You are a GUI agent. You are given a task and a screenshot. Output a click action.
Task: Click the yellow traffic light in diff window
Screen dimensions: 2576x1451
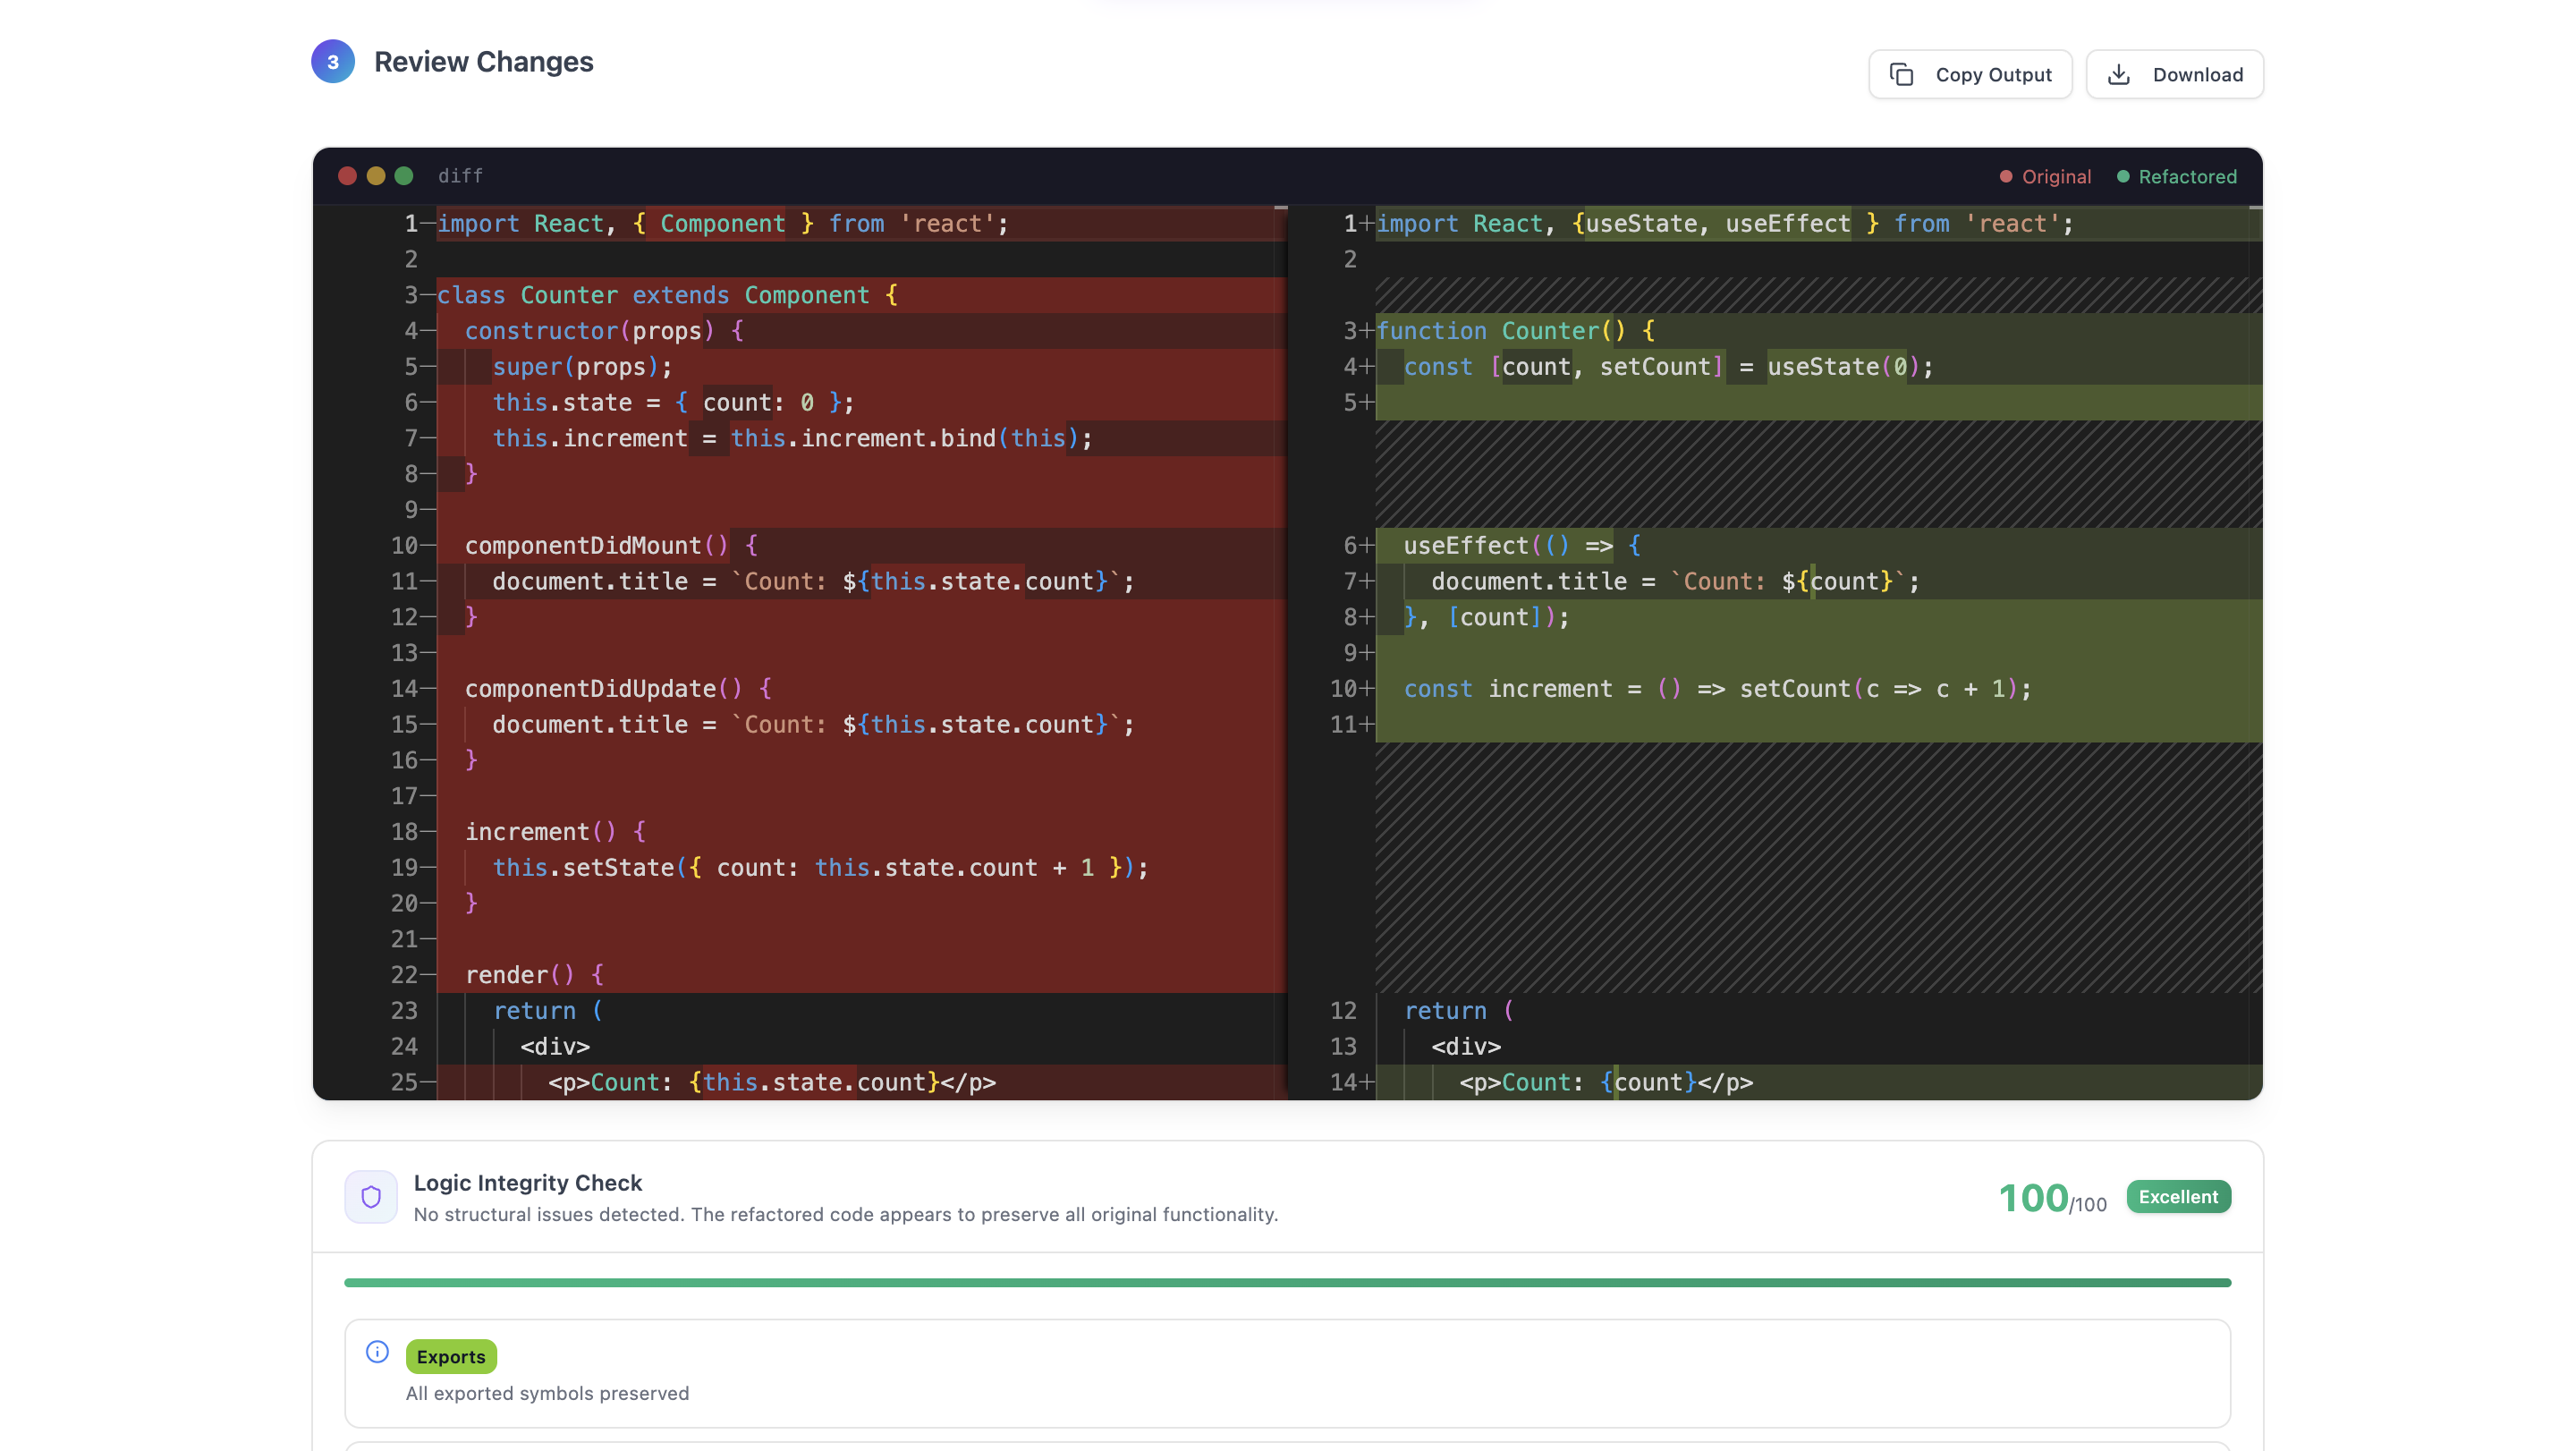[375, 176]
